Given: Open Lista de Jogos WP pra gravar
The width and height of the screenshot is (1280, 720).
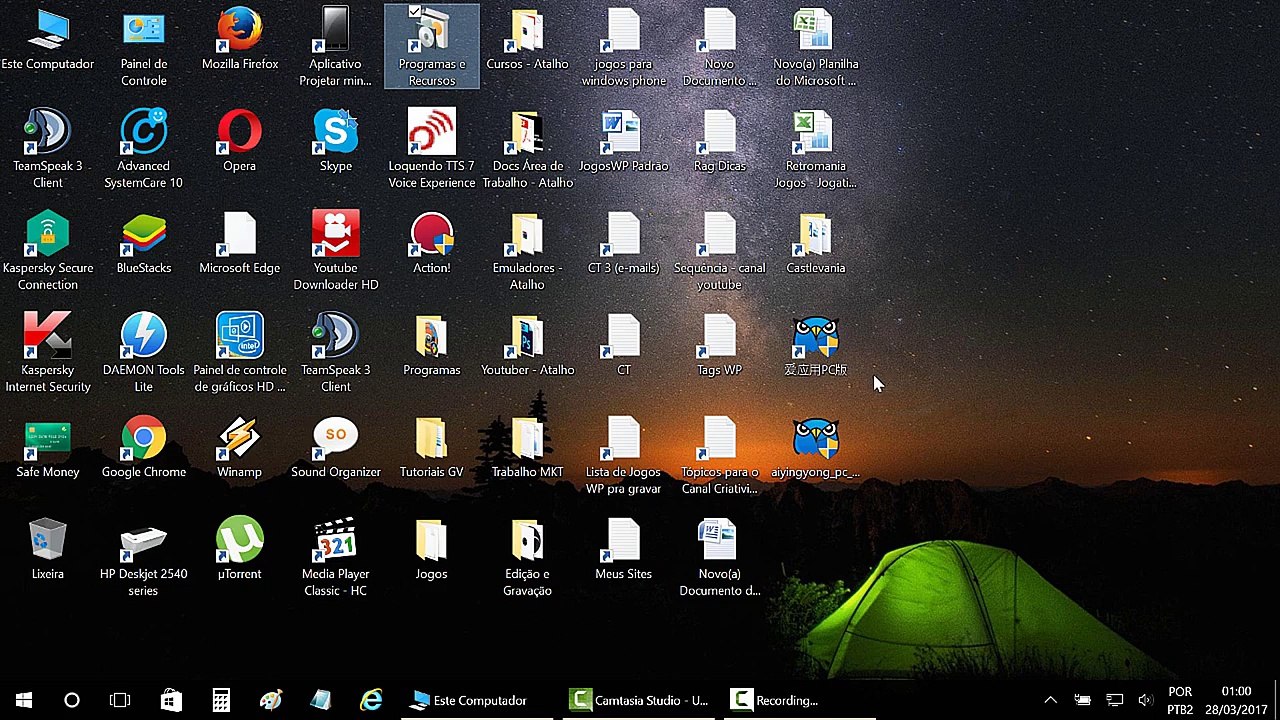Looking at the screenshot, I should 623,455.
